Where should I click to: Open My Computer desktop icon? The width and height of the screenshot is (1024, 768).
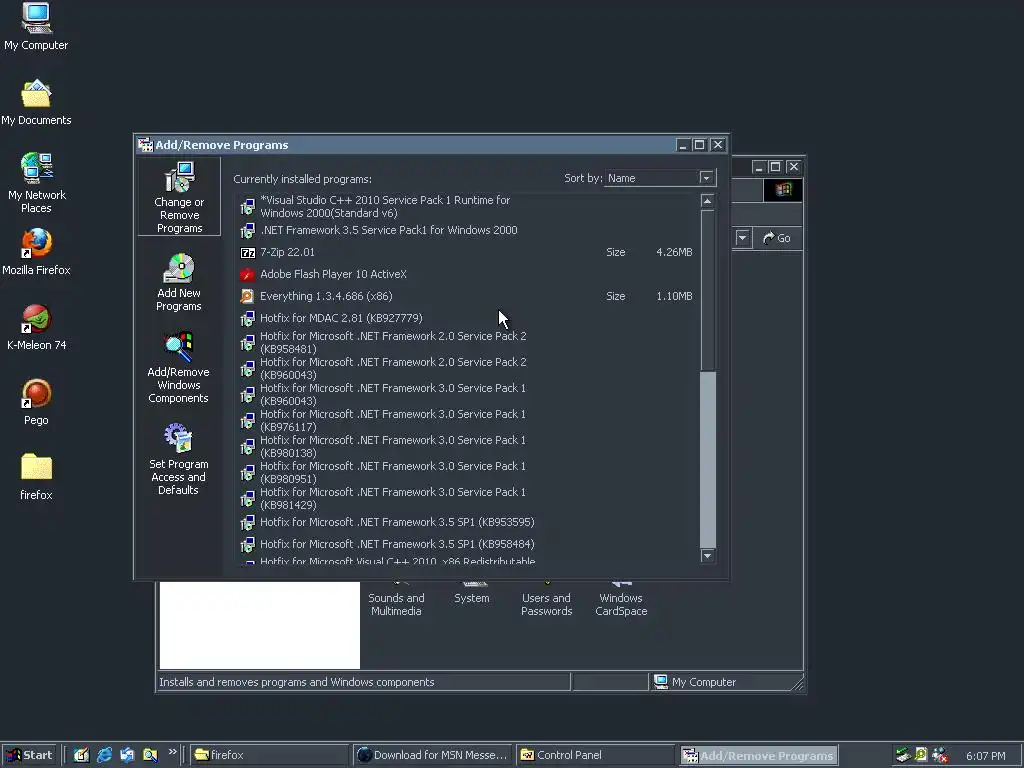point(36,26)
